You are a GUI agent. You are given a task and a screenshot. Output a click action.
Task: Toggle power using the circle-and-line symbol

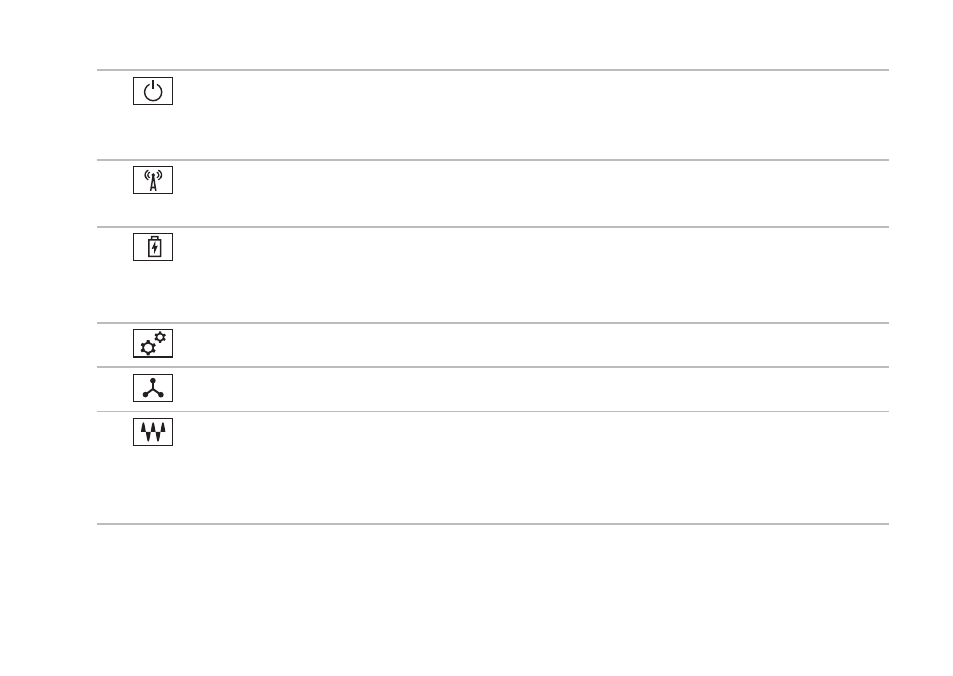(x=153, y=91)
